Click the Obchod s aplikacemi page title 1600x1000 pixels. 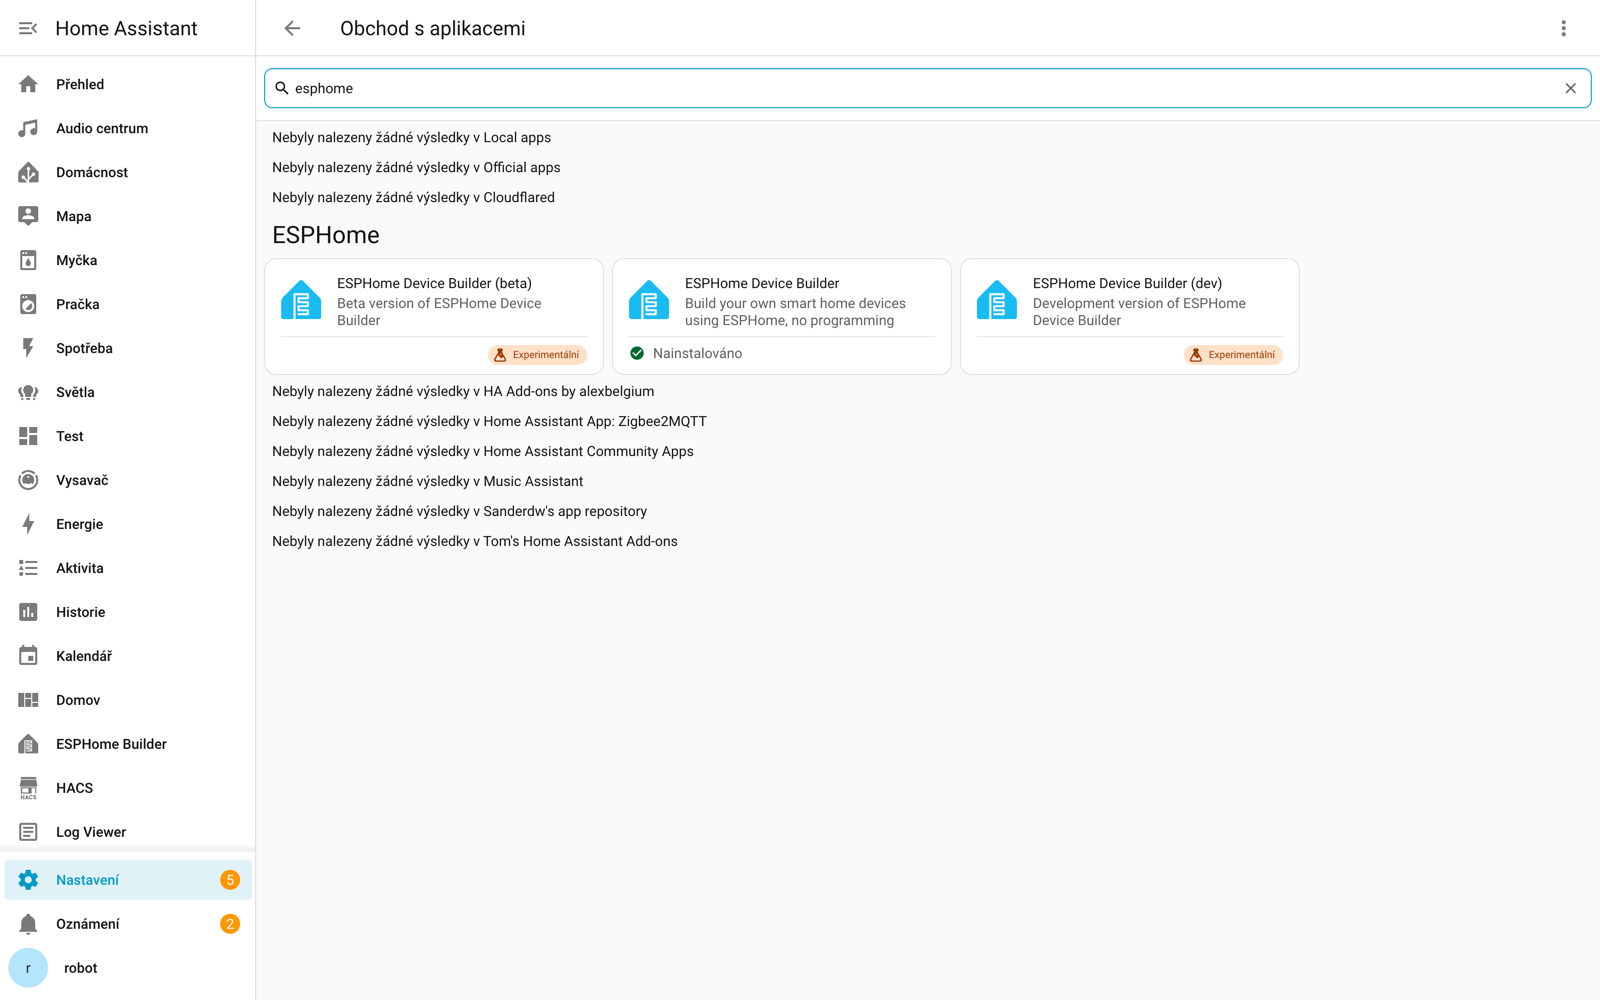[x=433, y=28]
